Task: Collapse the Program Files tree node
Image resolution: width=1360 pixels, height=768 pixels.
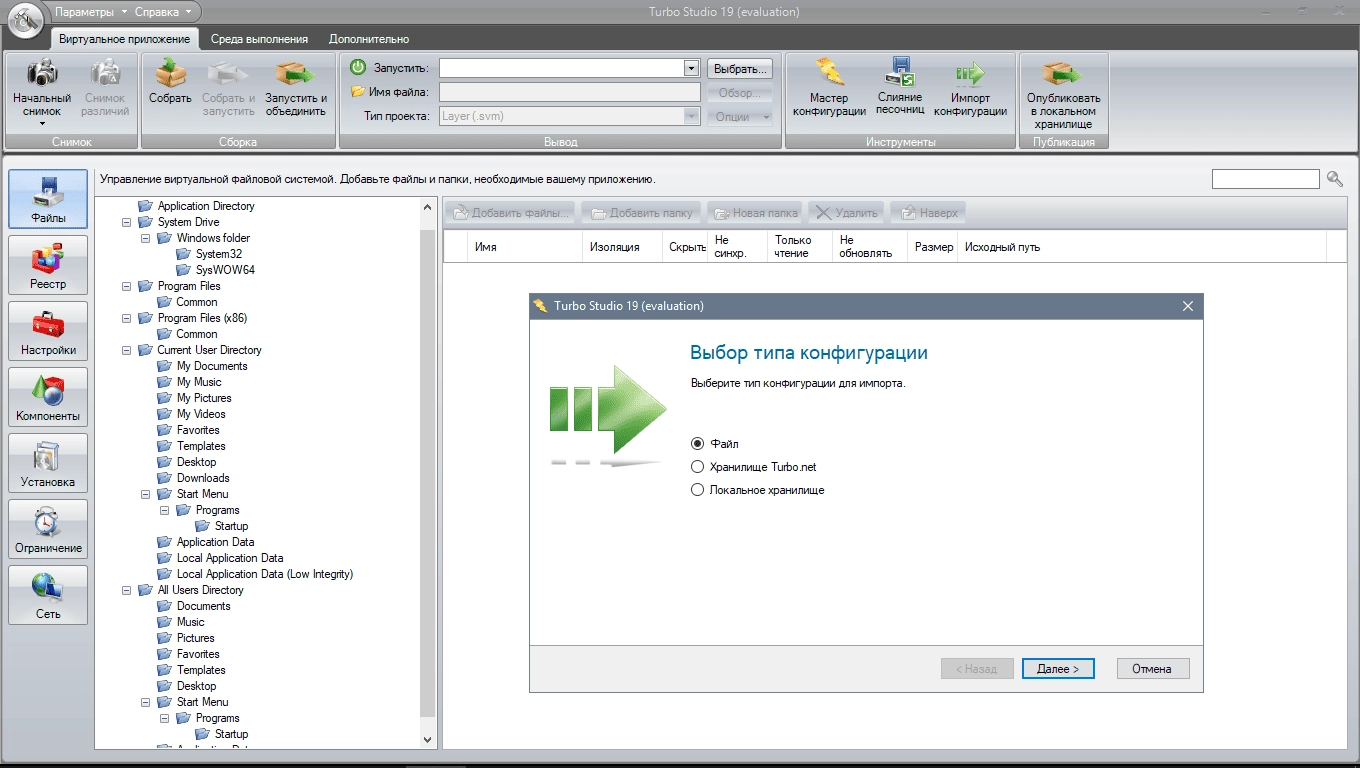Action: 126,286
